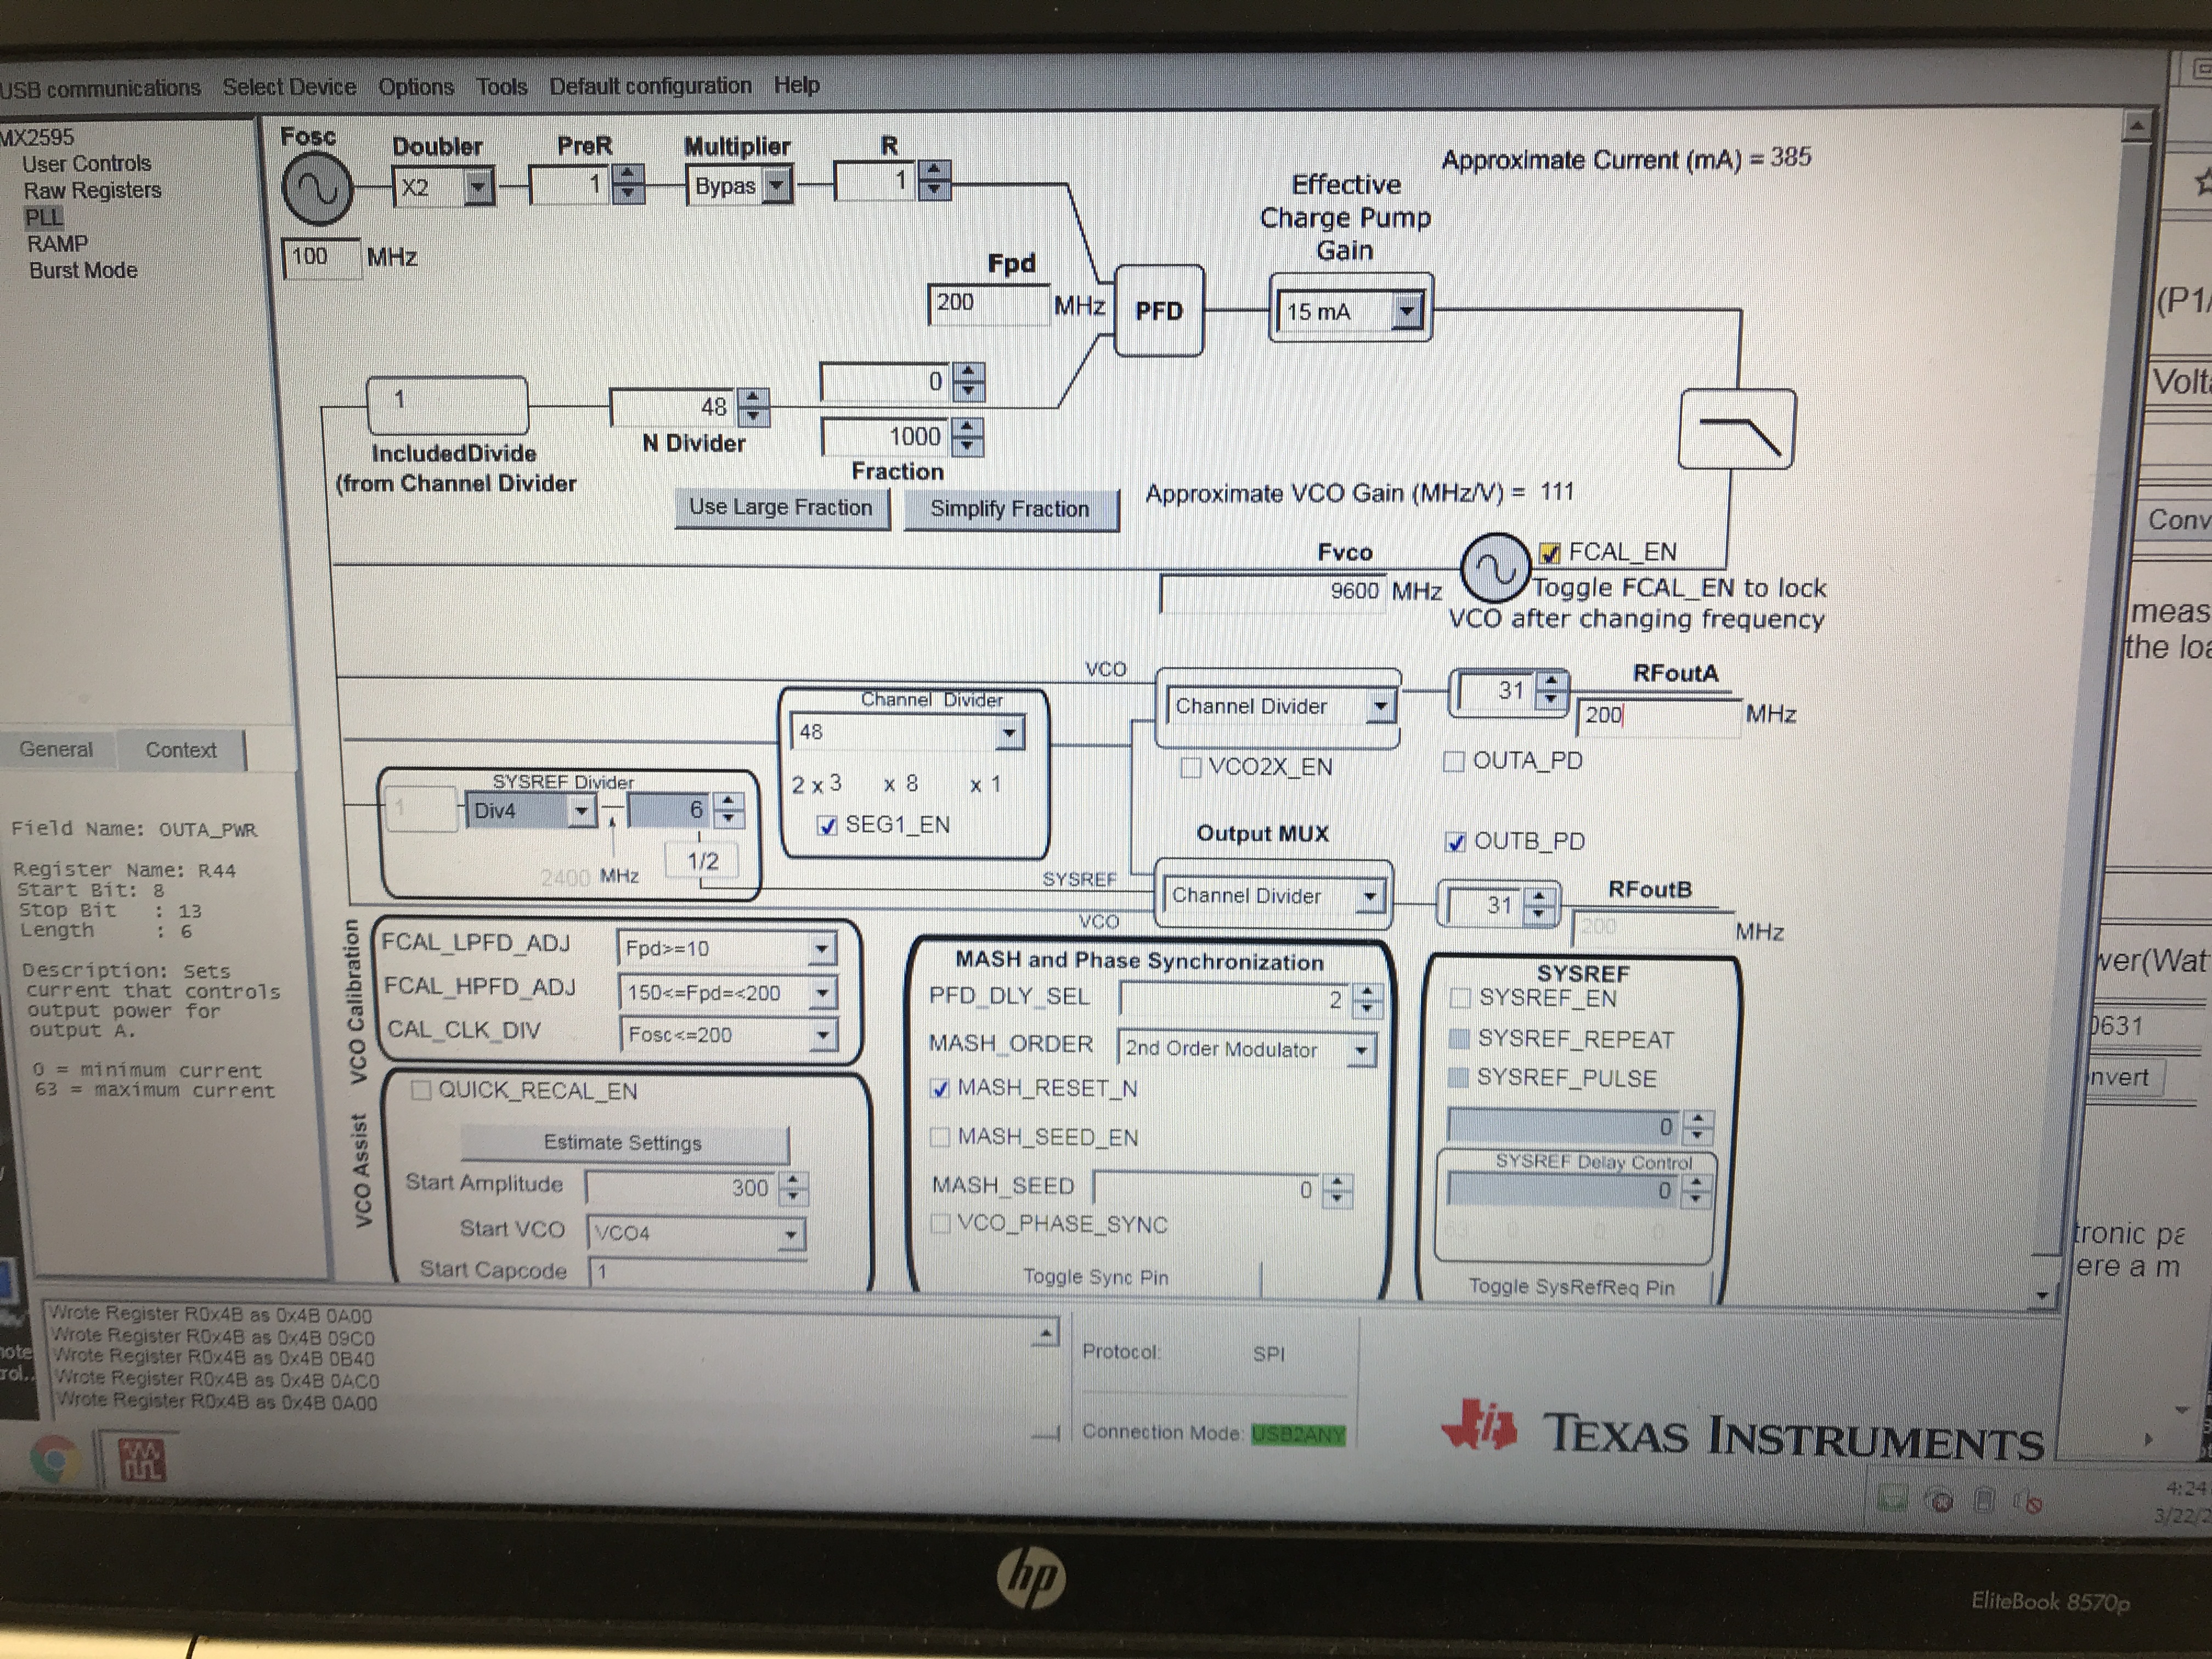Open the Doubler X2 dropdown
2212x1659 pixels.
pos(478,187)
